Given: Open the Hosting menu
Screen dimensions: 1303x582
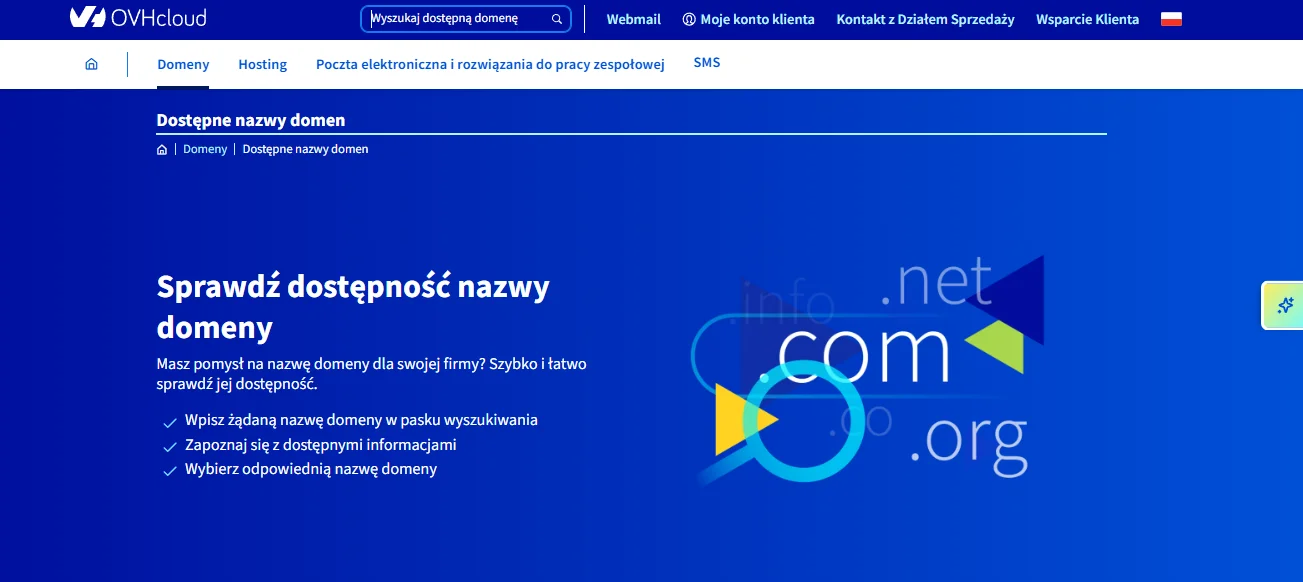Looking at the screenshot, I should click(x=263, y=64).
